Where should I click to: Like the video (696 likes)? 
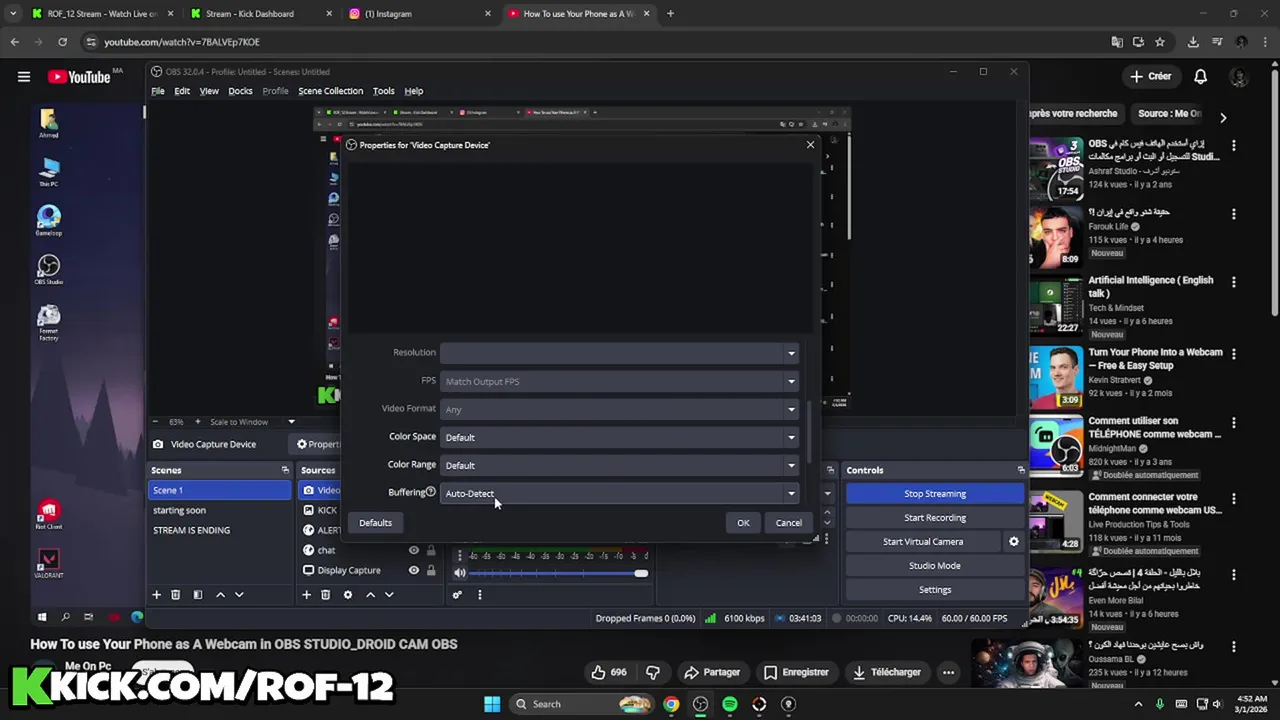pos(610,672)
